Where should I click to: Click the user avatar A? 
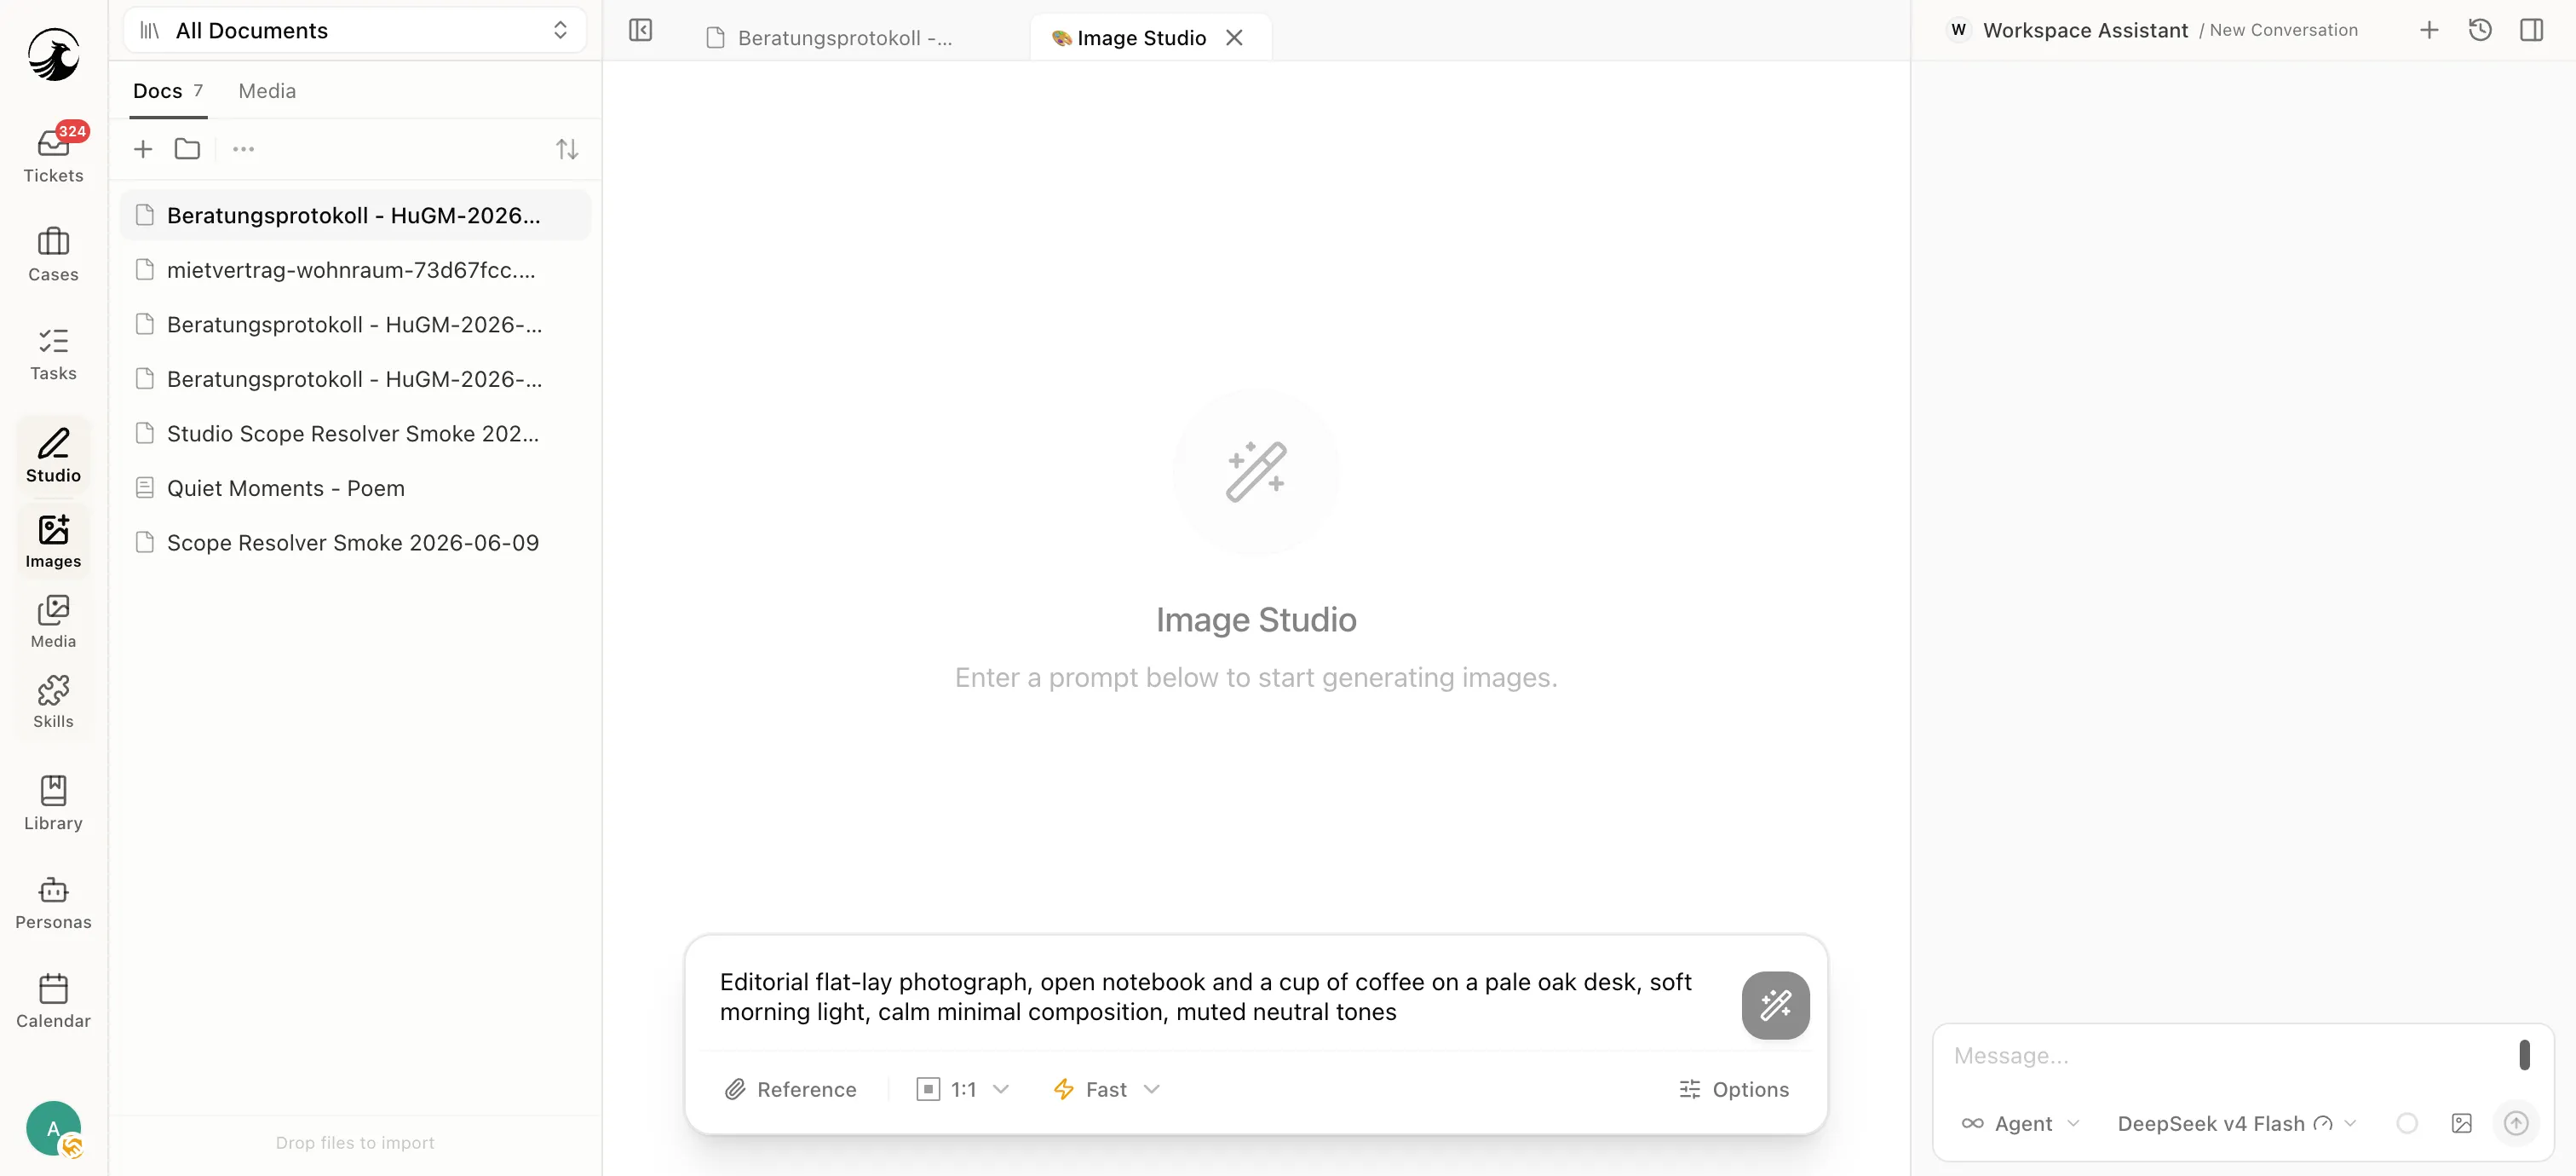pos(53,1129)
